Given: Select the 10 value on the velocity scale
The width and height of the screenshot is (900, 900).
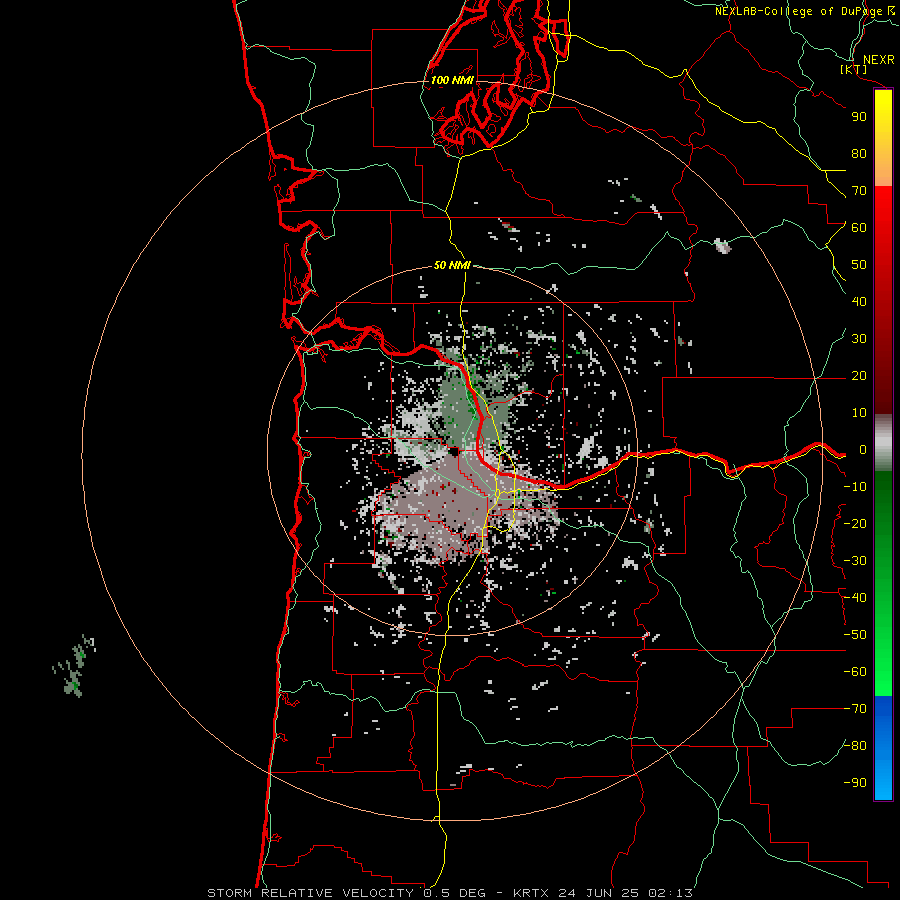Looking at the screenshot, I should pyautogui.click(x=859, y=413).
